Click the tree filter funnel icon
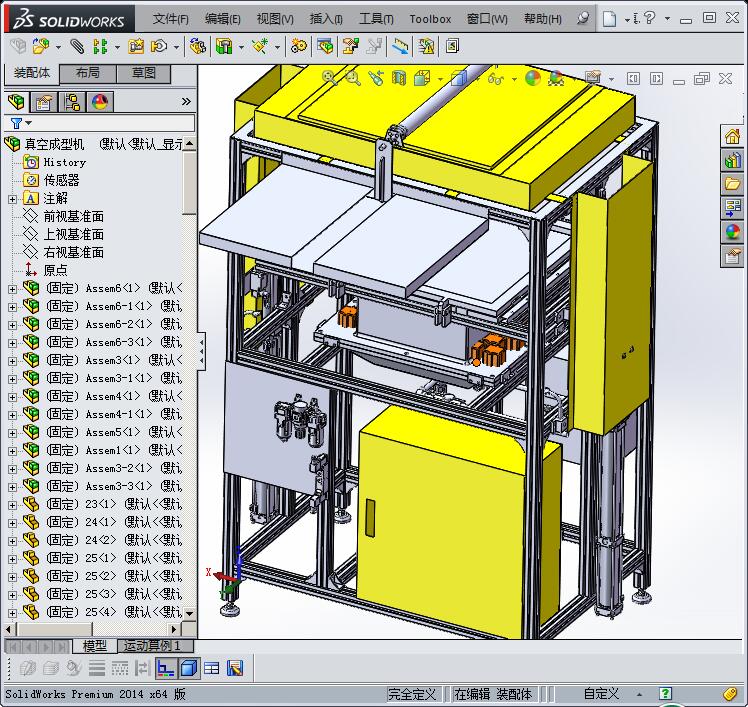This screenshot has height=707, width=748. [x=15, y=123]
